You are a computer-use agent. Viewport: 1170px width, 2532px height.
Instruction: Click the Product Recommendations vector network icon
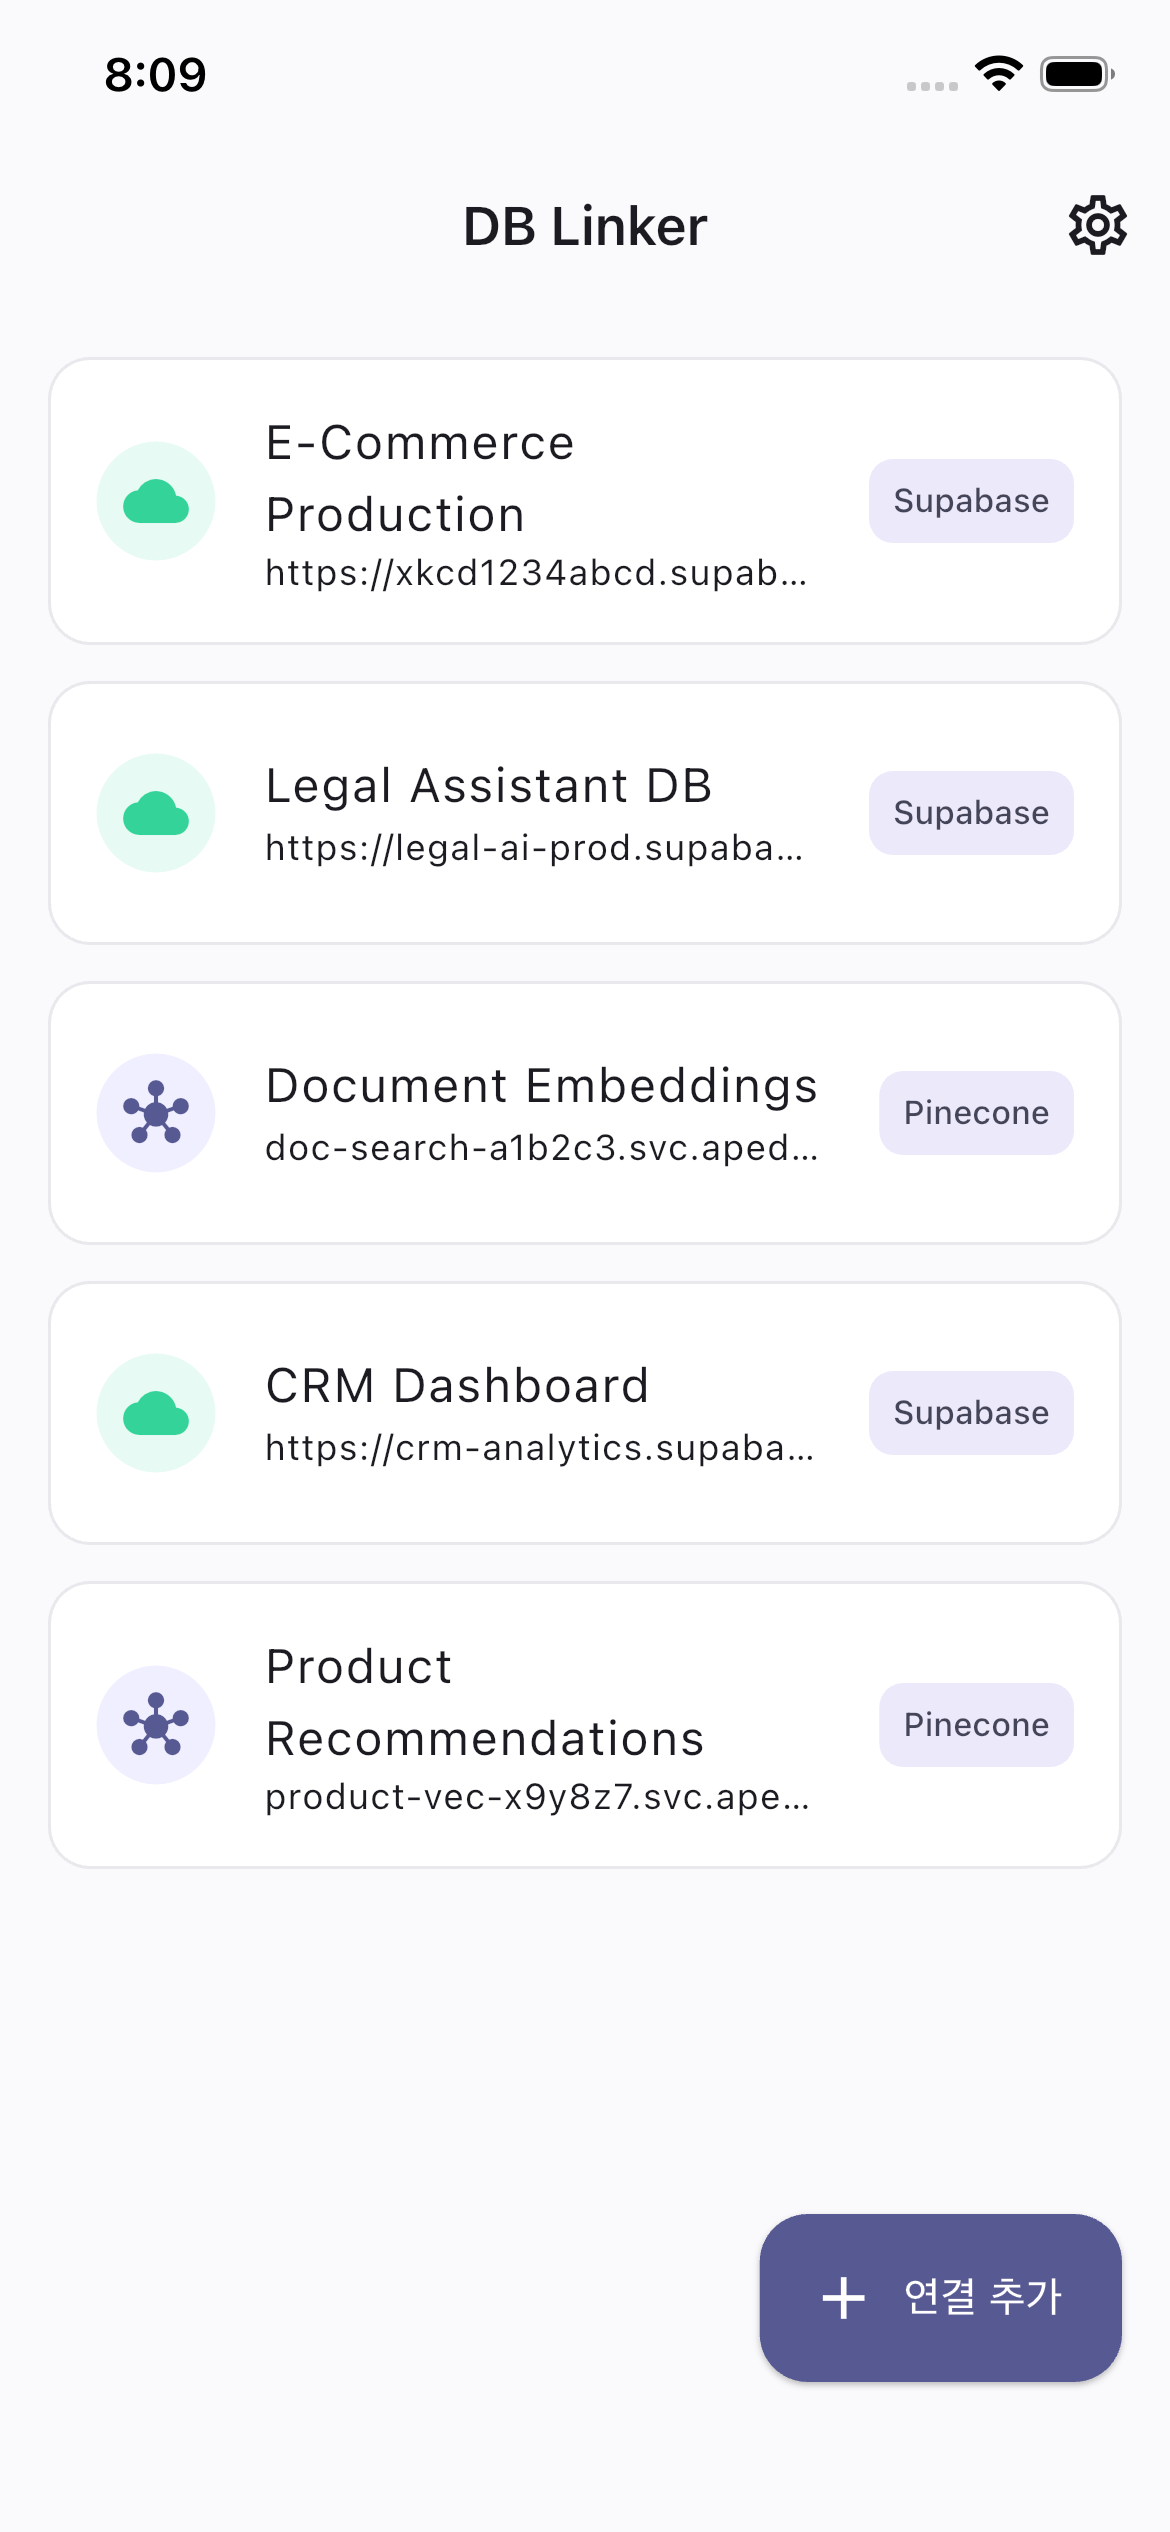156,1725
